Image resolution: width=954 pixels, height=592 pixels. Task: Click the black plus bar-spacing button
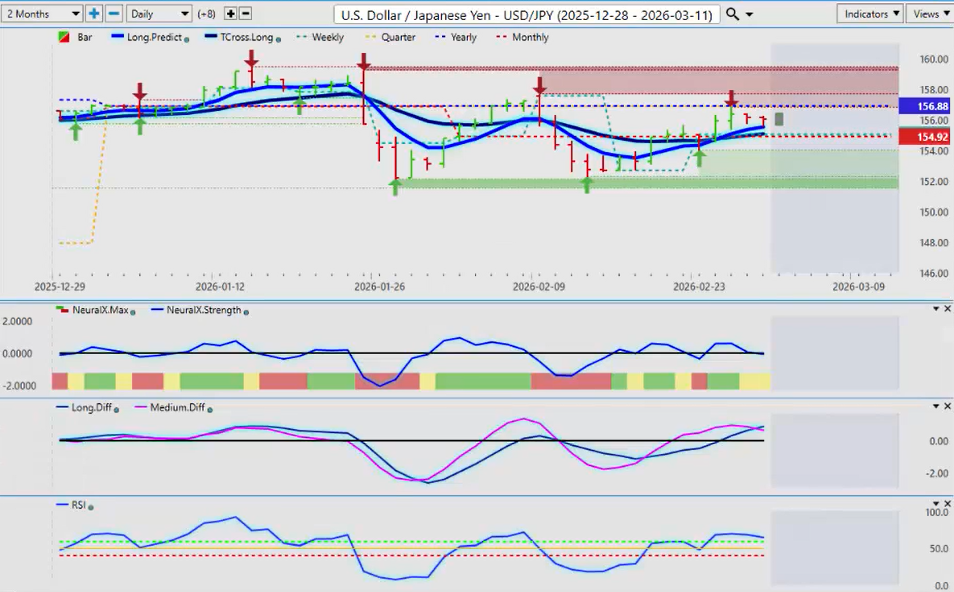pos(231,13)
